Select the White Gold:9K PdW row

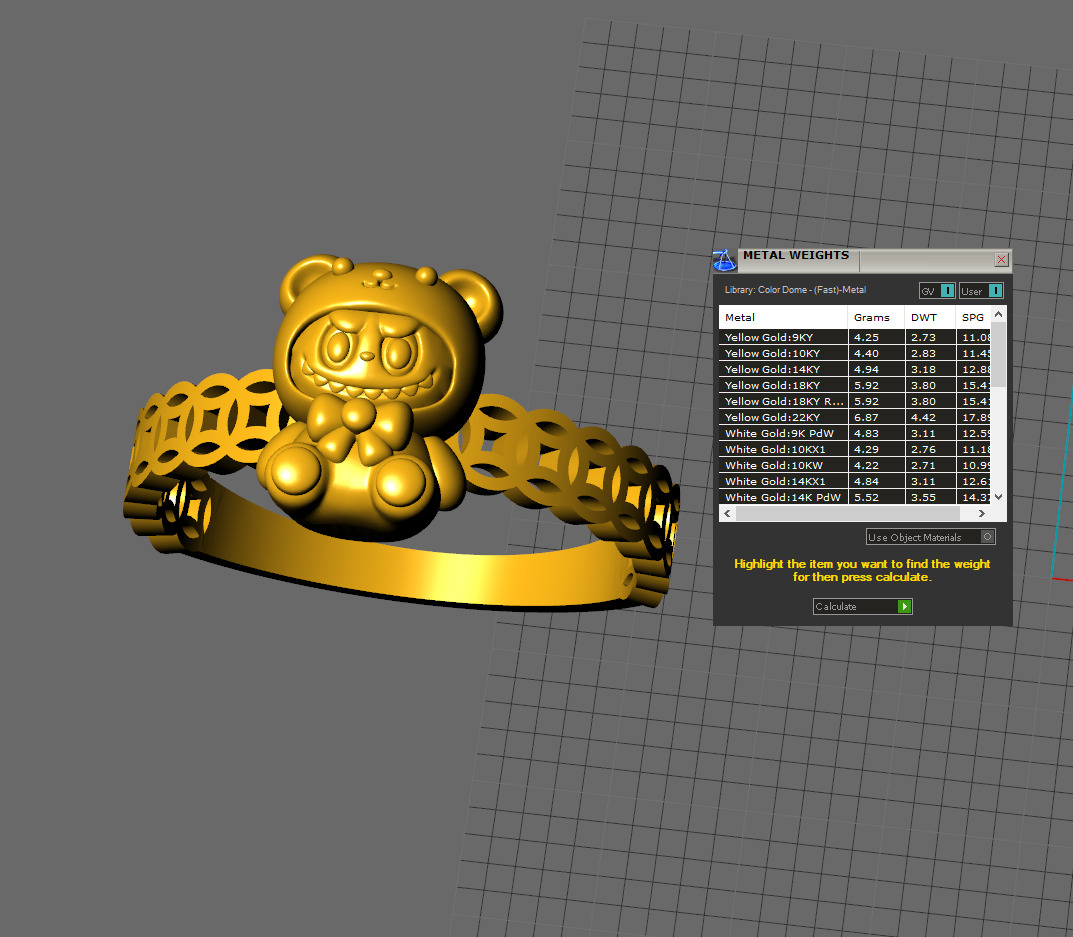point(854,433)
